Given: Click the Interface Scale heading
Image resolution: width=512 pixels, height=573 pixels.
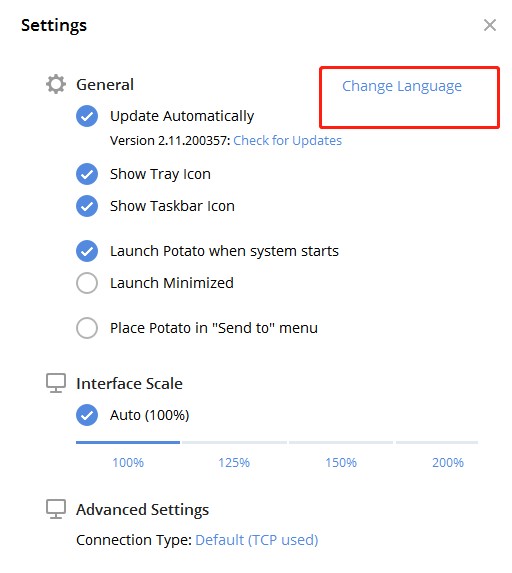Looking at the screenshot, I should pyautogui.click(x=129, y=383).
